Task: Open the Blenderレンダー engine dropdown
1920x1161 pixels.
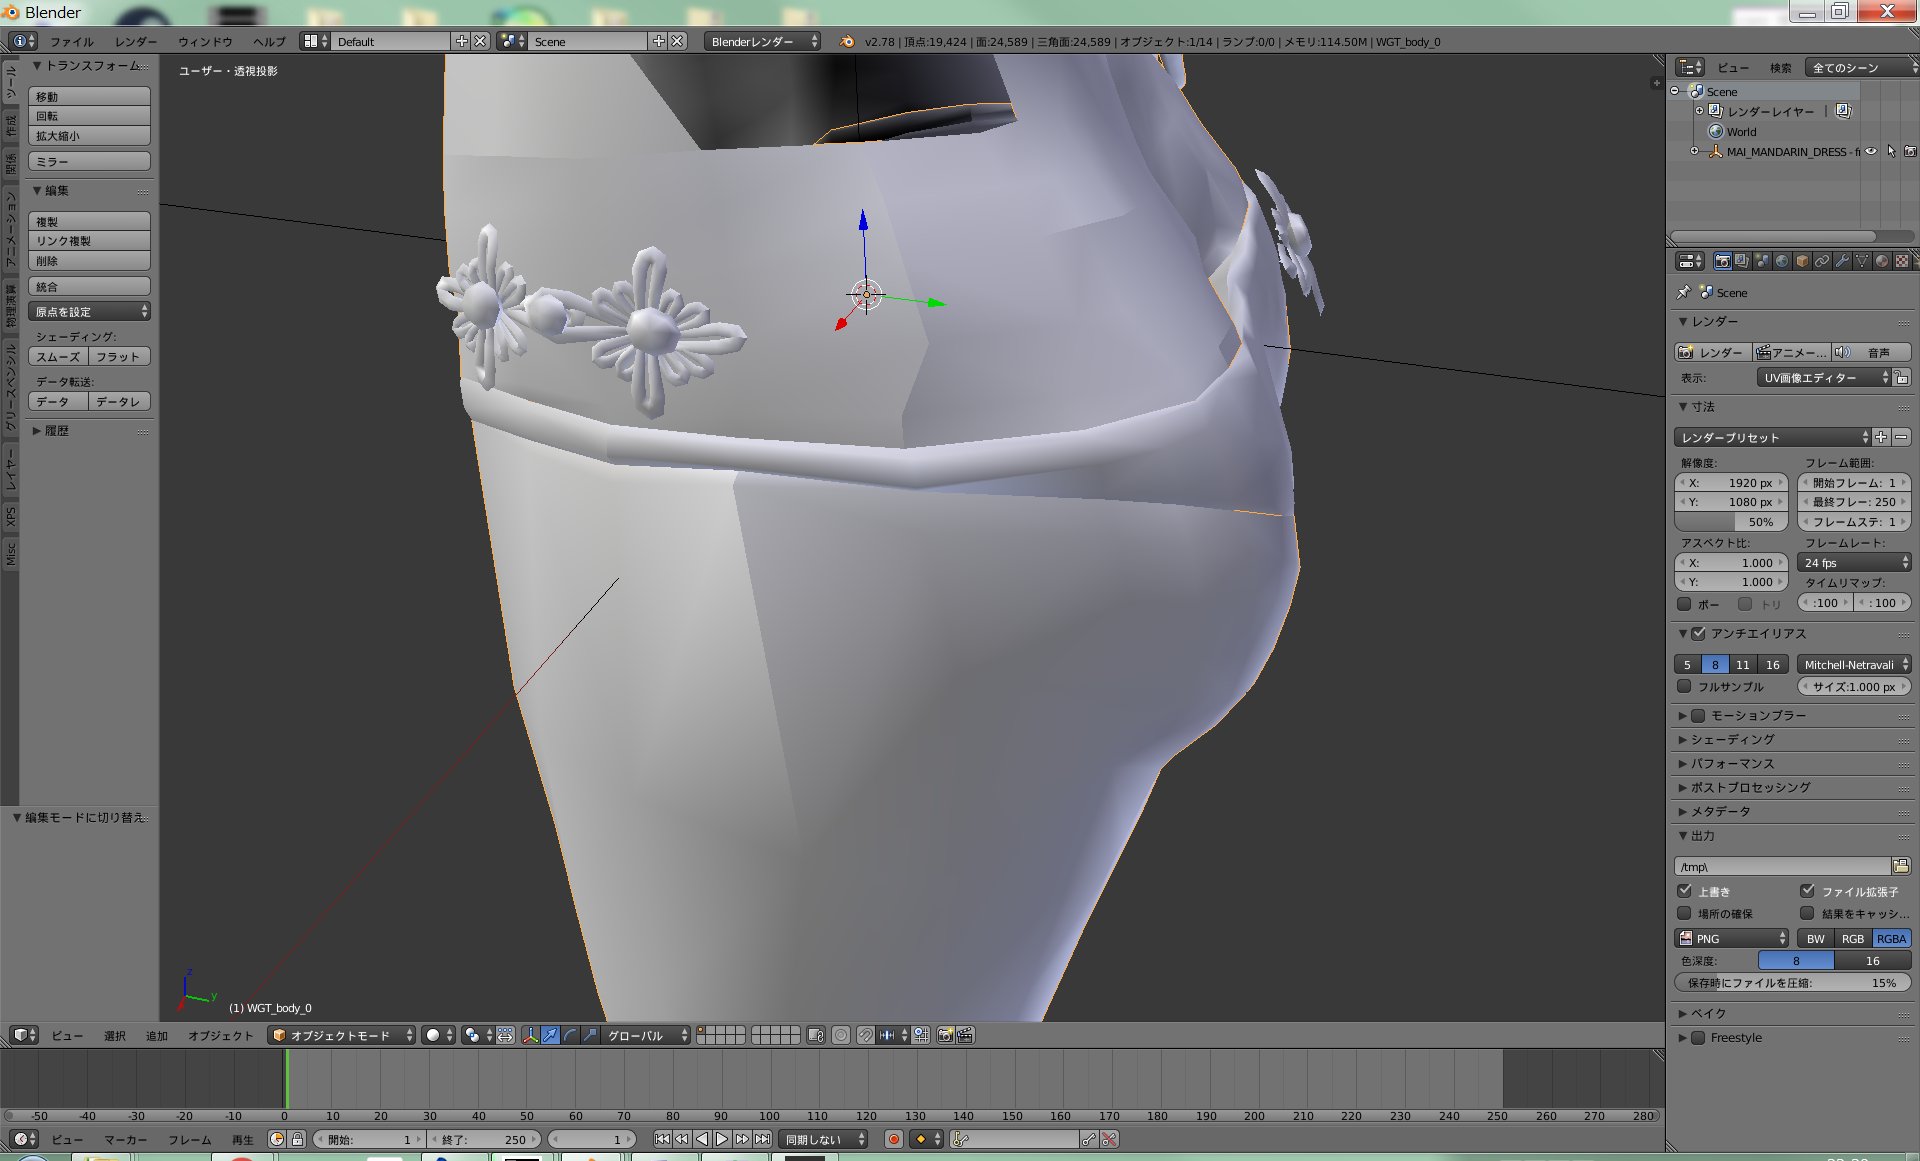Action: pos(762,41)
